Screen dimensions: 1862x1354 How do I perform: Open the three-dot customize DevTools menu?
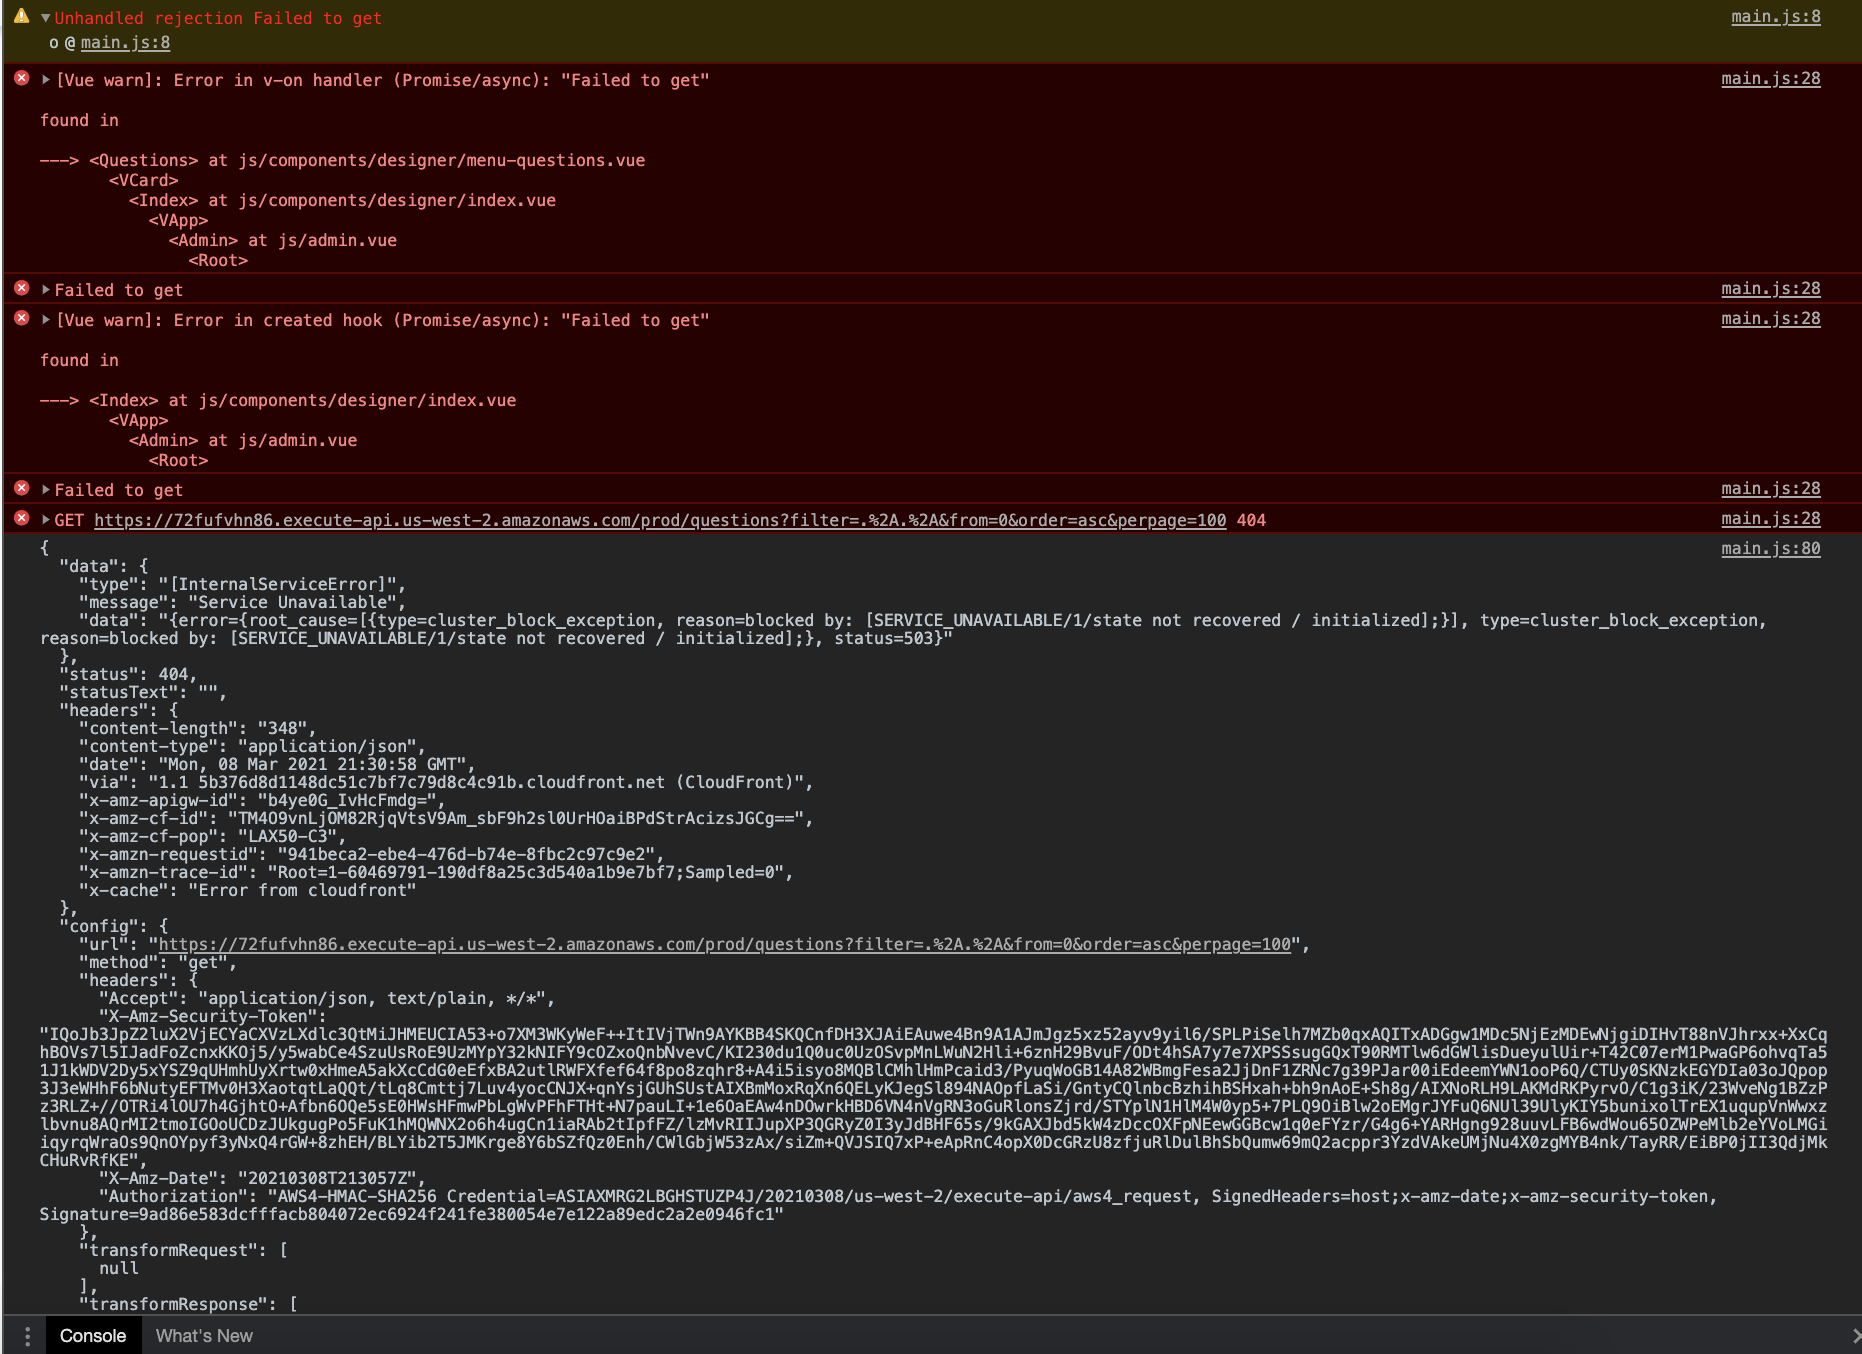point(27,1335)
